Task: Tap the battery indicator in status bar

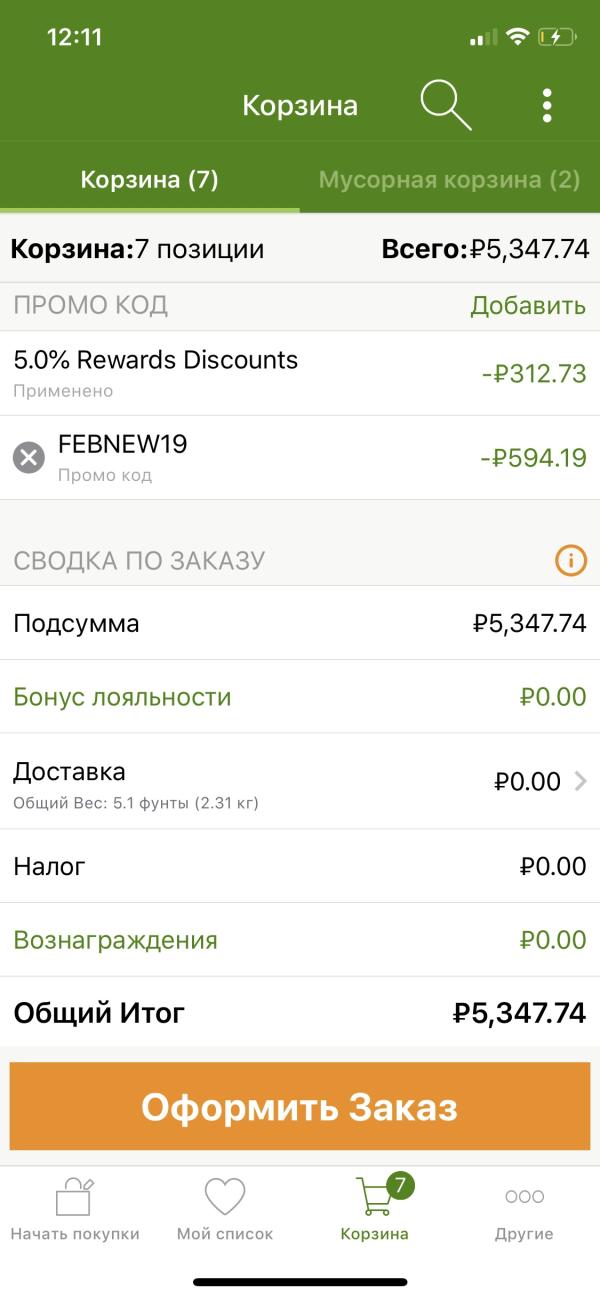Action: coord(557,38)
